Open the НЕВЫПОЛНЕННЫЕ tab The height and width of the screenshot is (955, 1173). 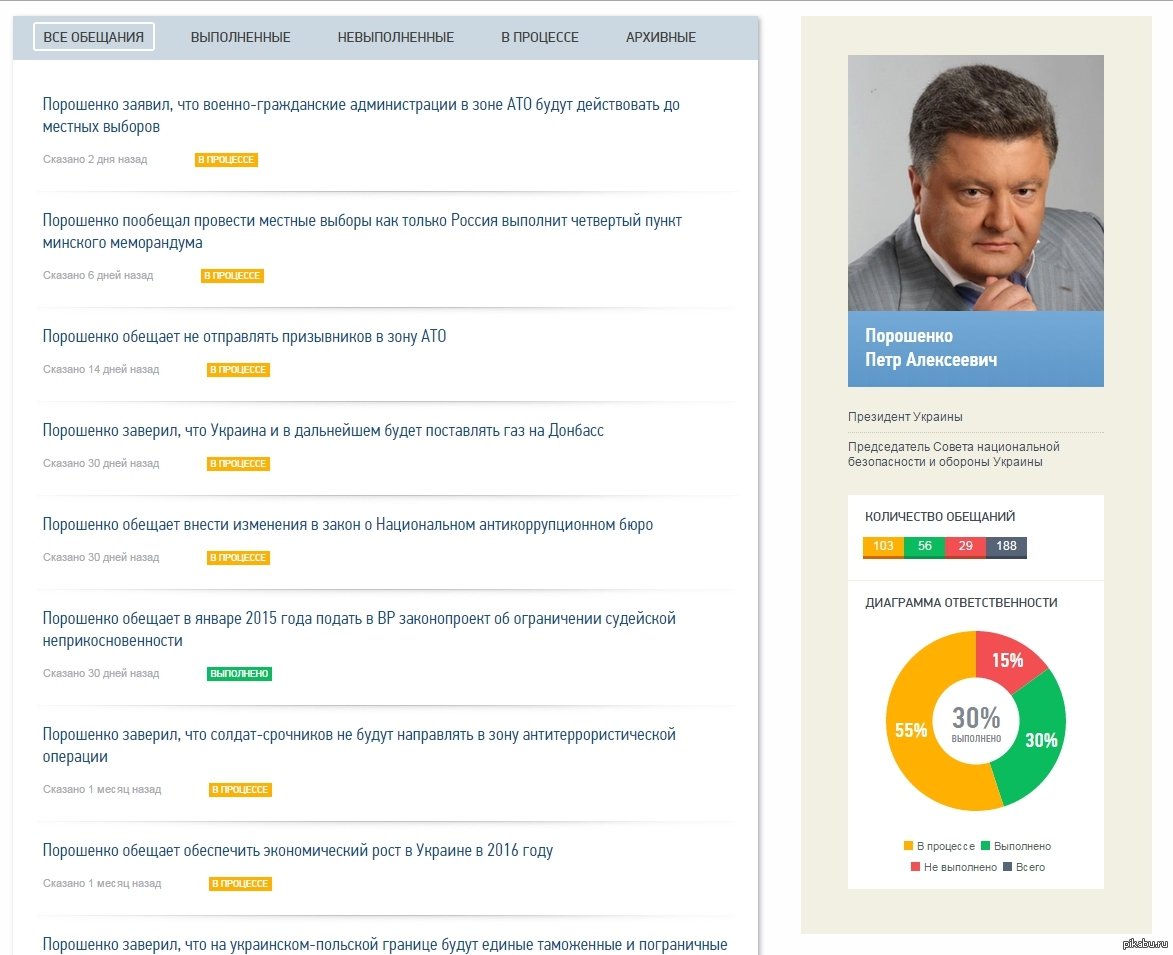(396, 37)
